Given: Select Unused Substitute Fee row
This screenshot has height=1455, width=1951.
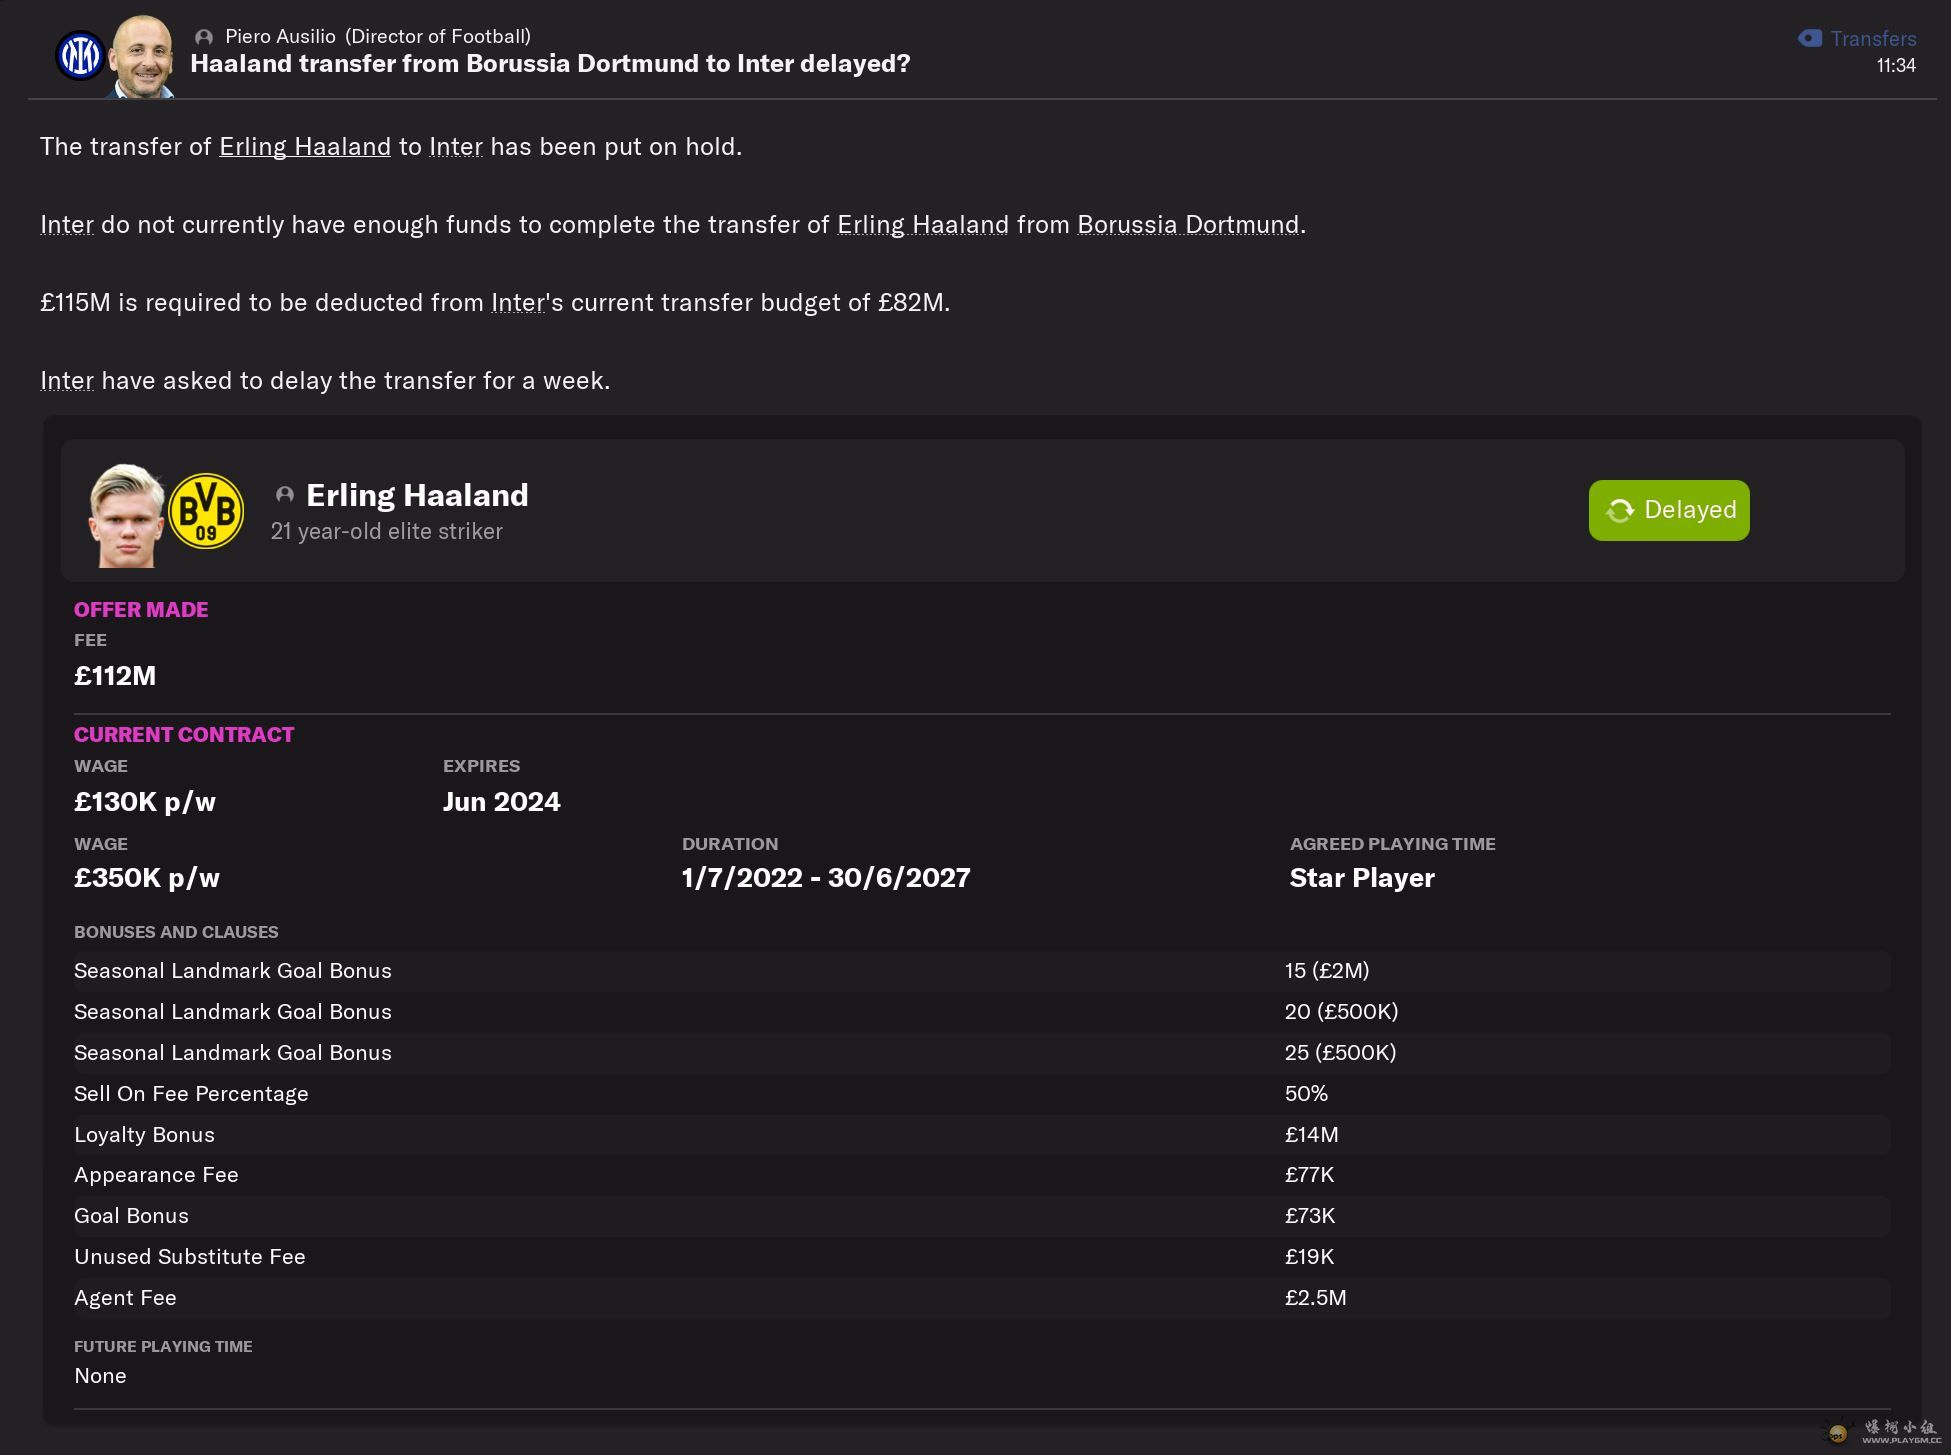Looking at the screenshot, I should 981,1257.
